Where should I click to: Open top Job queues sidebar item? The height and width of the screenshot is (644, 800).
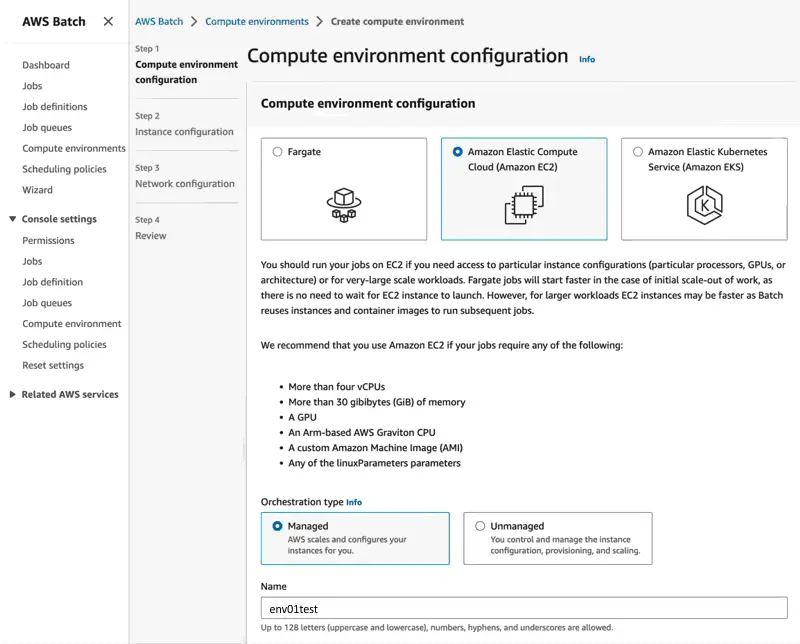[x=47, y=128]
